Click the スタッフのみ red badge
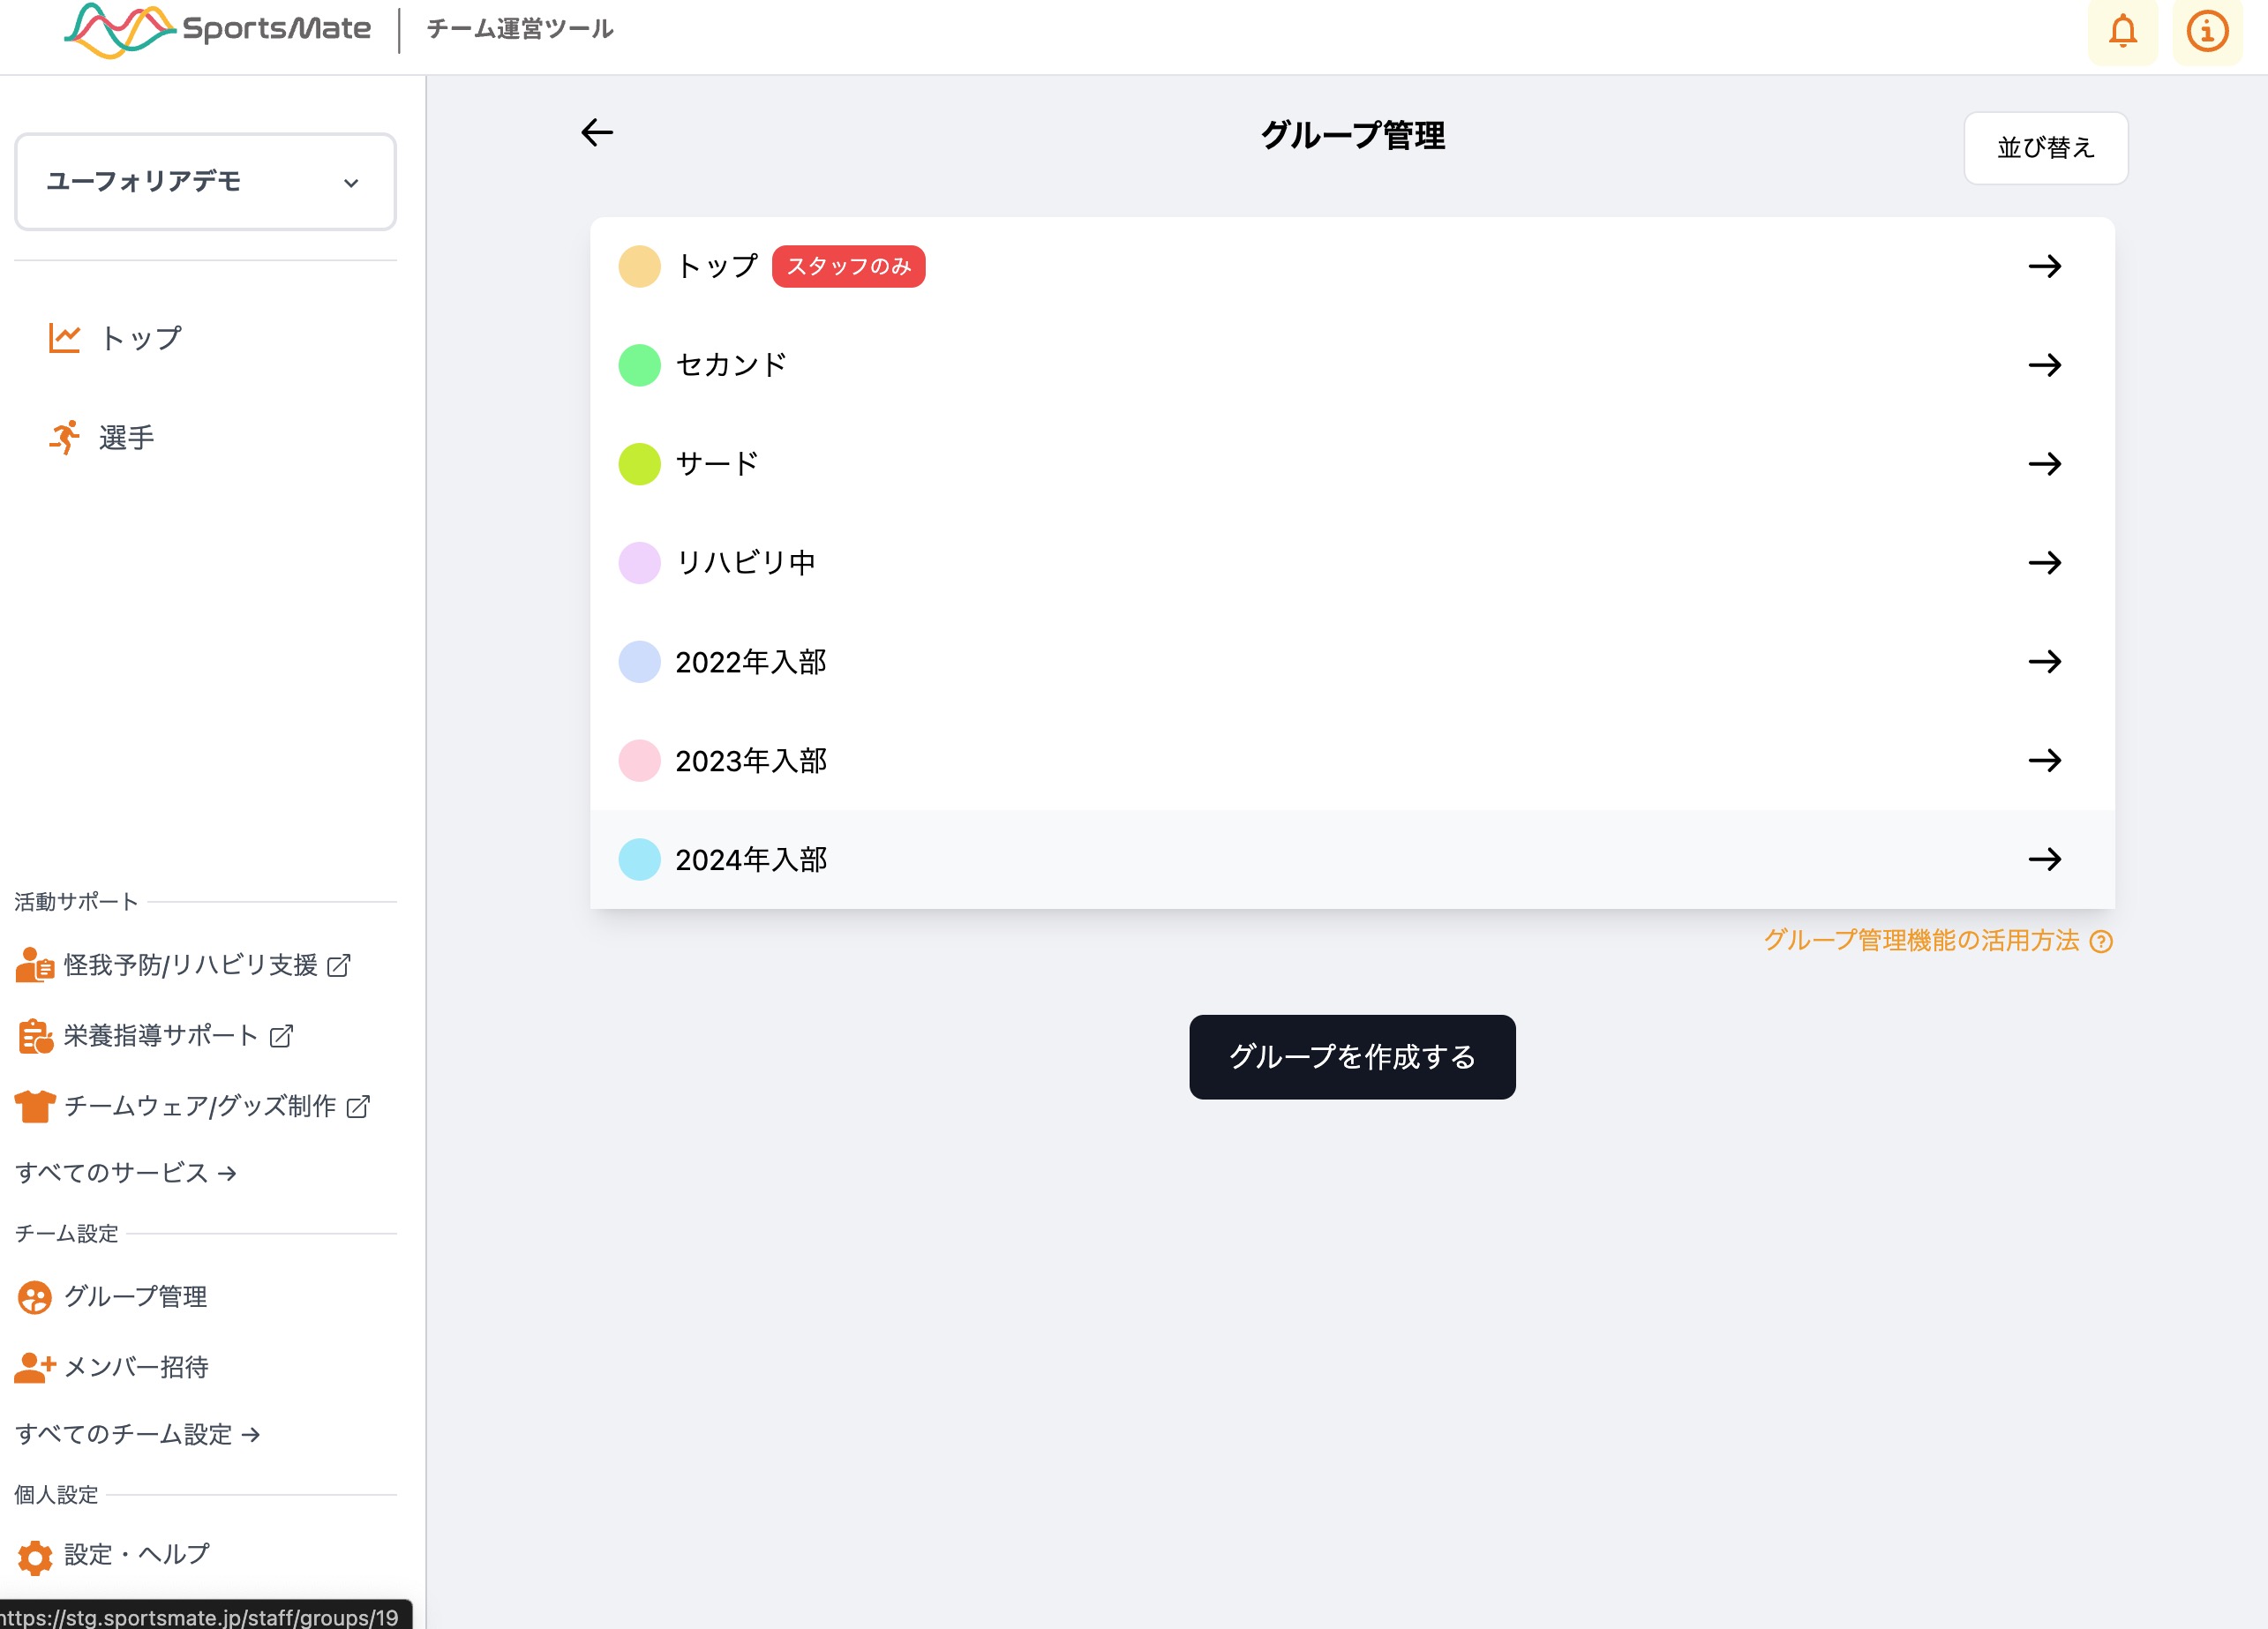The width and height of the screenshot is (2268, 1629). pos(849,266)
